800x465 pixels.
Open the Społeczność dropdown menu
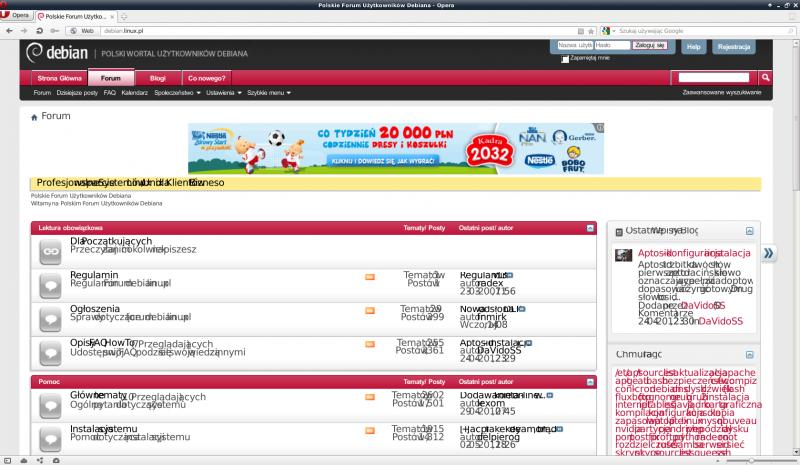pos(174,92)
